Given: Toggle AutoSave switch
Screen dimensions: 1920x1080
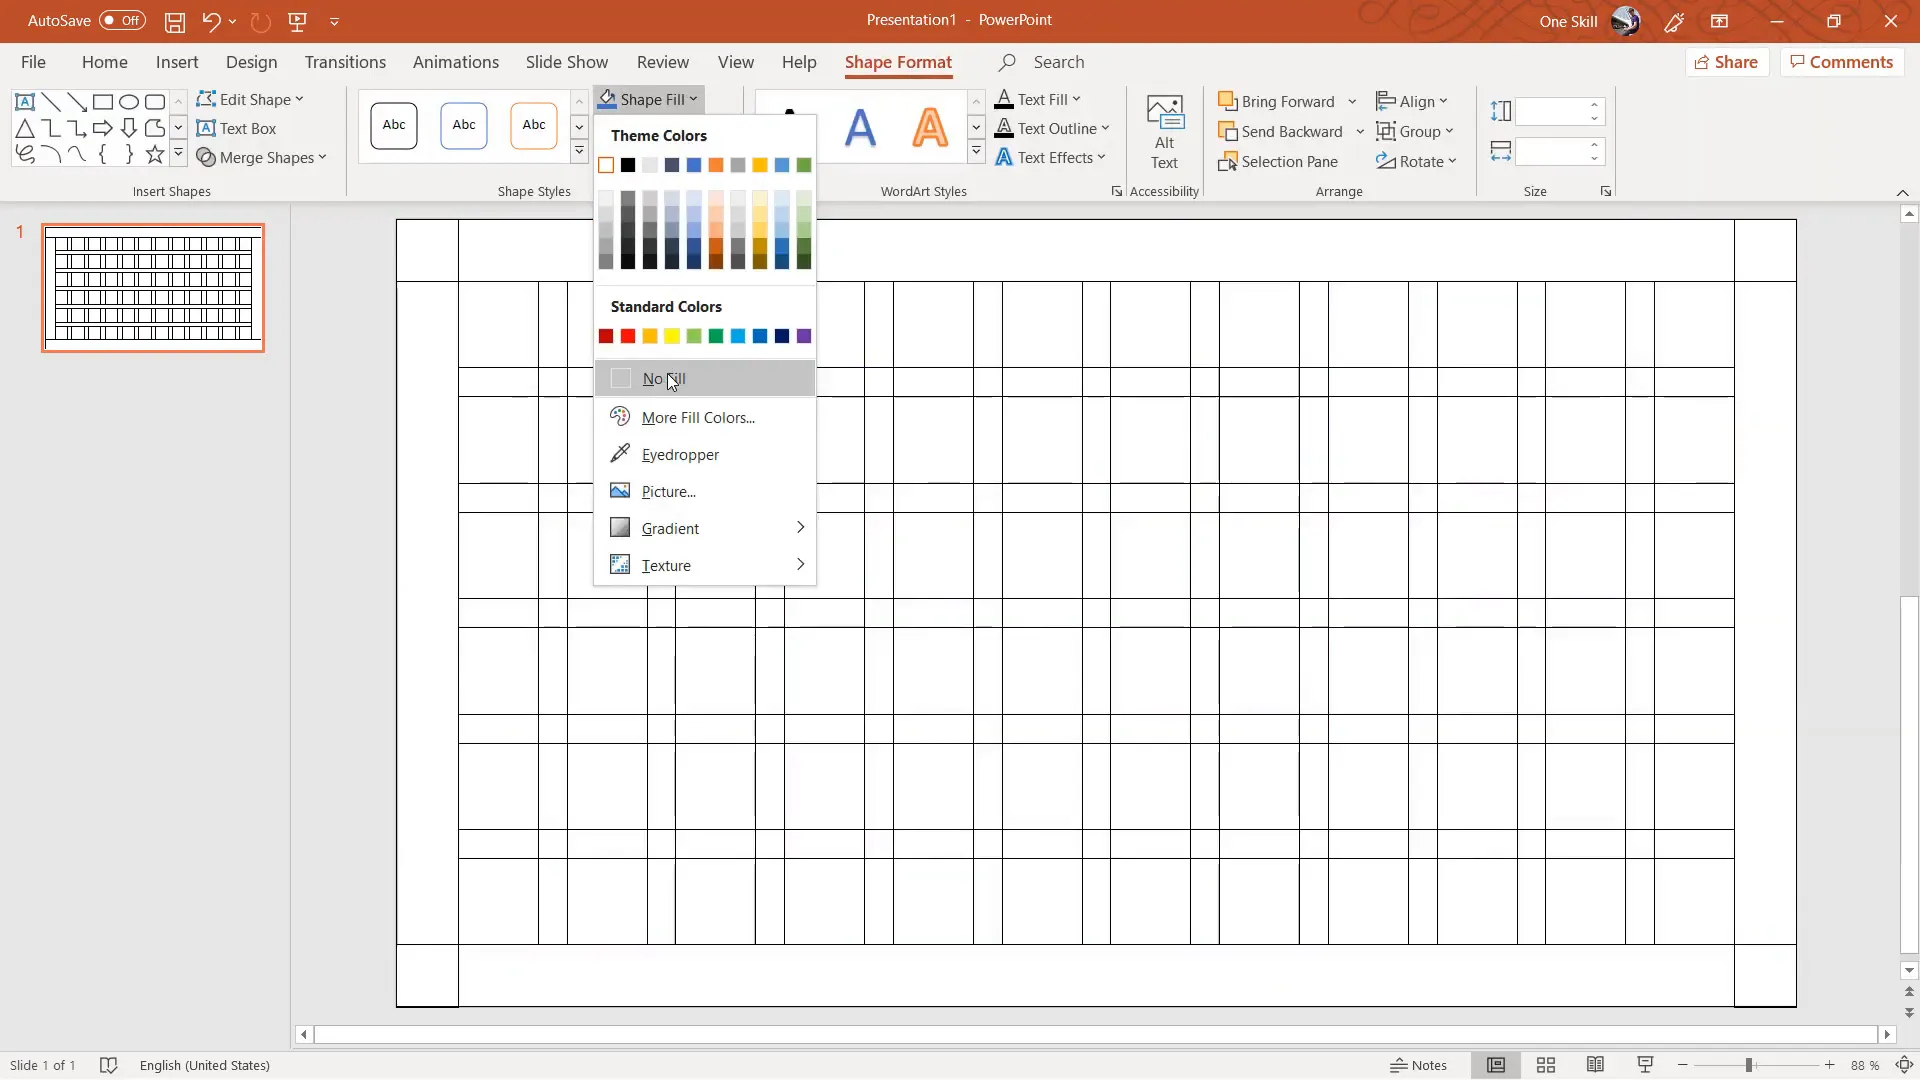Looking at the screenshot, I should (122, 20).
